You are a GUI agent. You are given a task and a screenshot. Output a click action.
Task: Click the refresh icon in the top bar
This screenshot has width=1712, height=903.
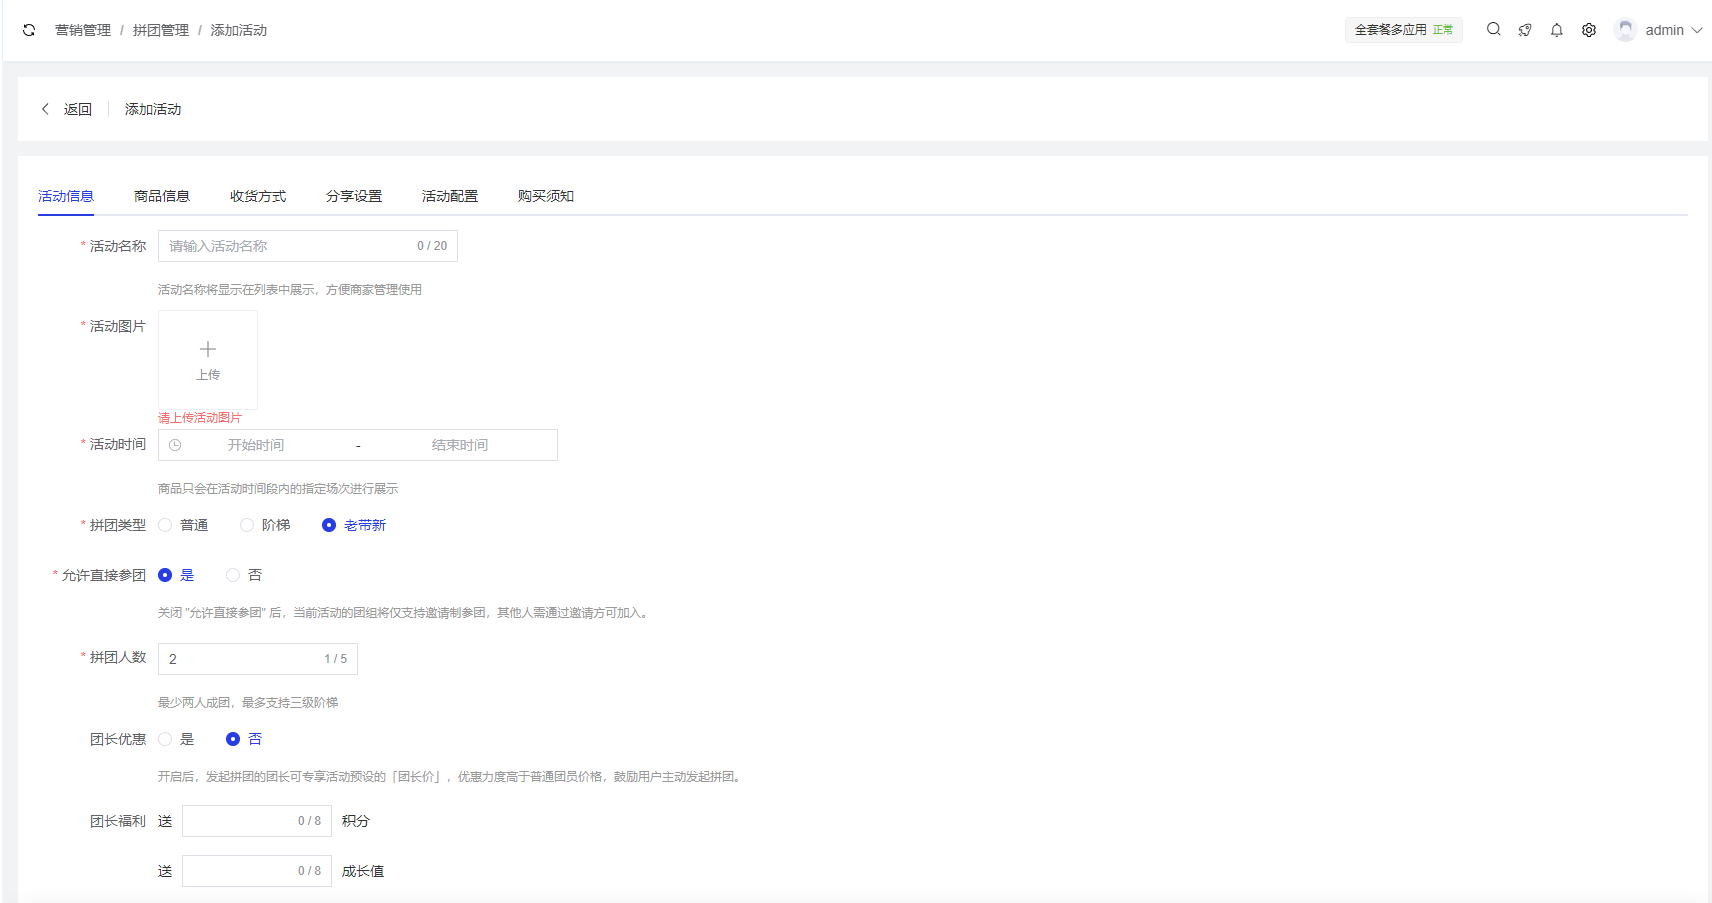pos(29,30)
